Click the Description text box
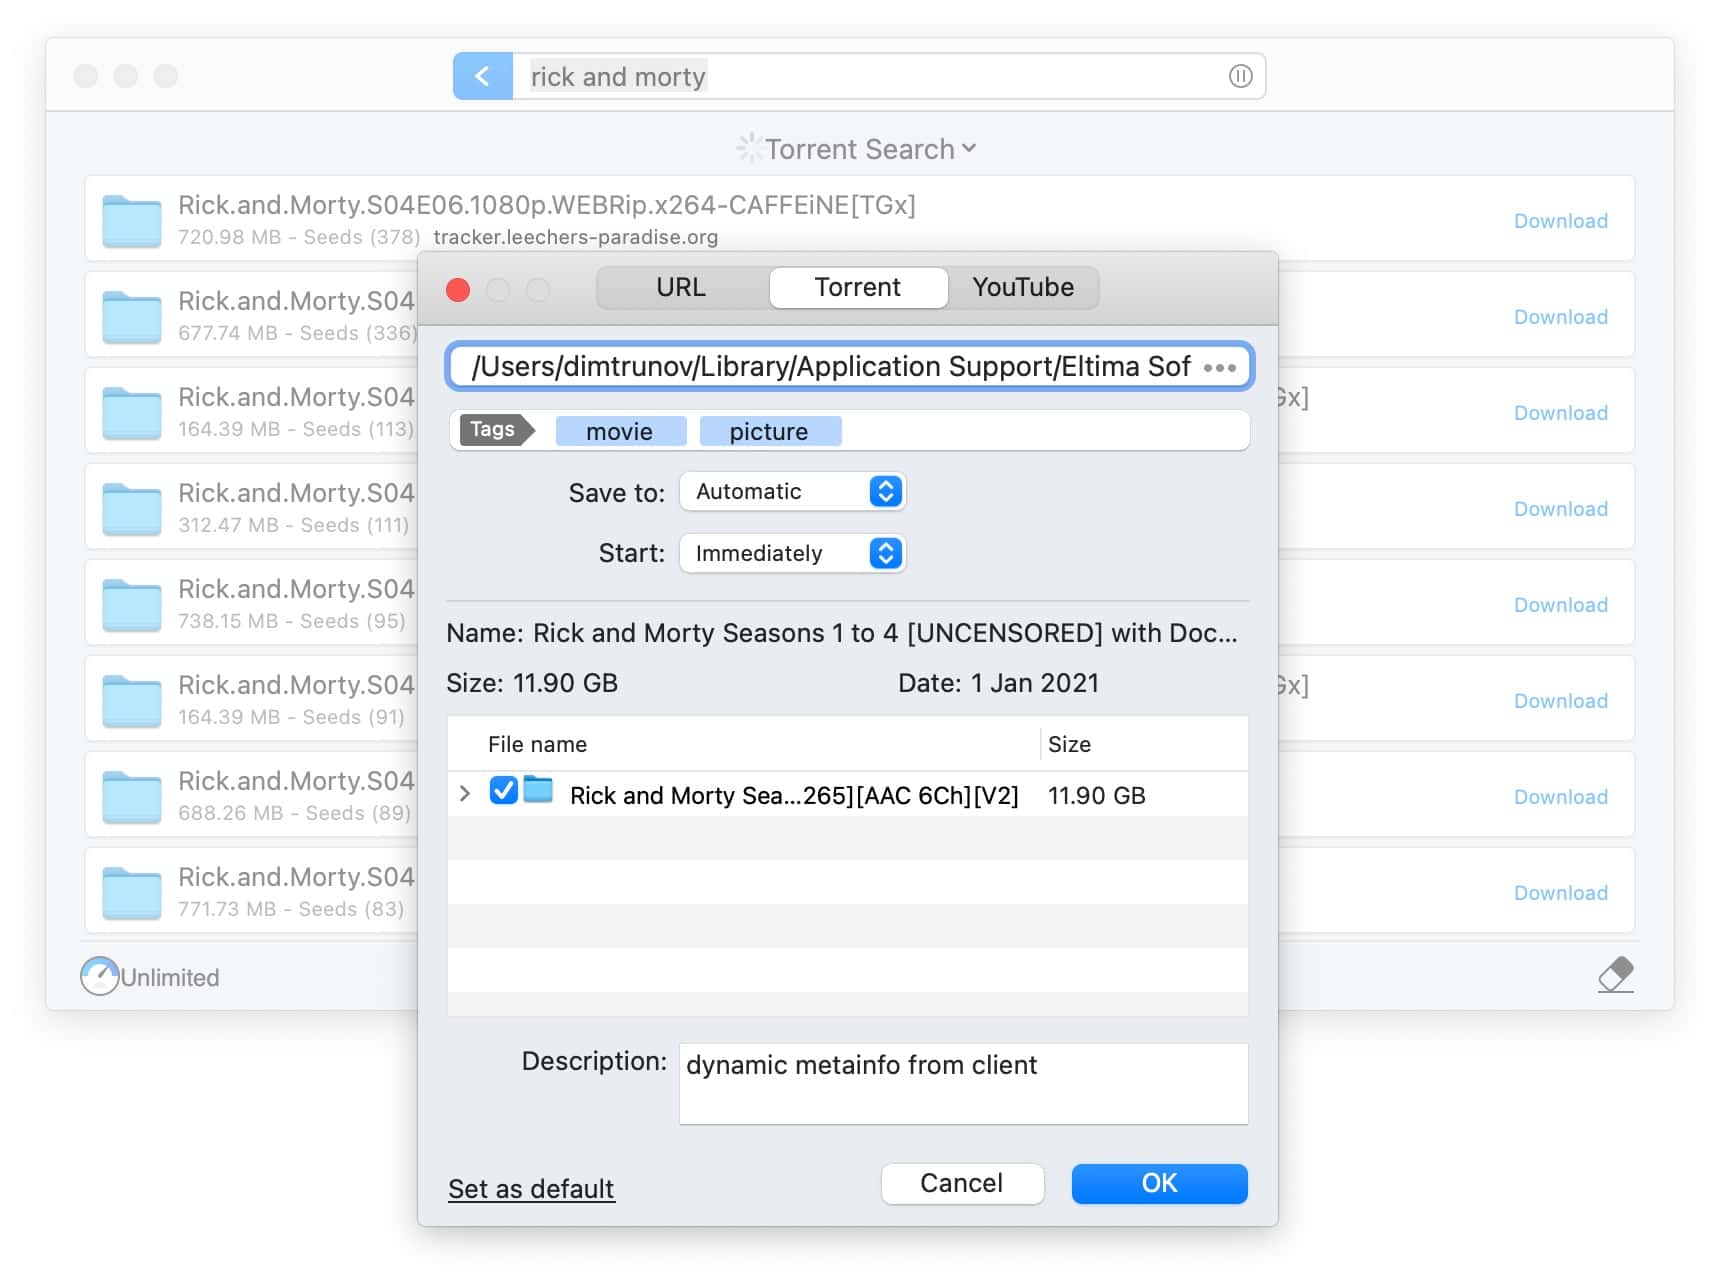This screenshot has width=1720, height=1280. click(x=964, y=1084)
